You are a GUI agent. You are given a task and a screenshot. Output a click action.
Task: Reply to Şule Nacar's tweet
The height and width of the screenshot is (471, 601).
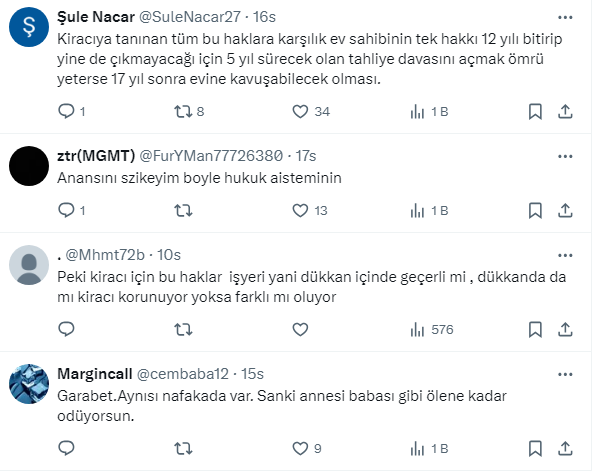pyautogui.click(x=67, y=111)
